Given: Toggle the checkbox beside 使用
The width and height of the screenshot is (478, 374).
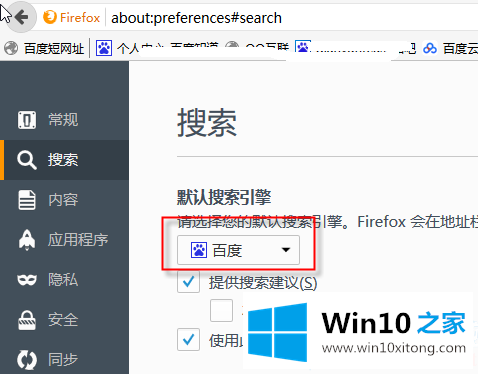Looking at the screenshot, I should pyautogui.click(x=188, y=339).
